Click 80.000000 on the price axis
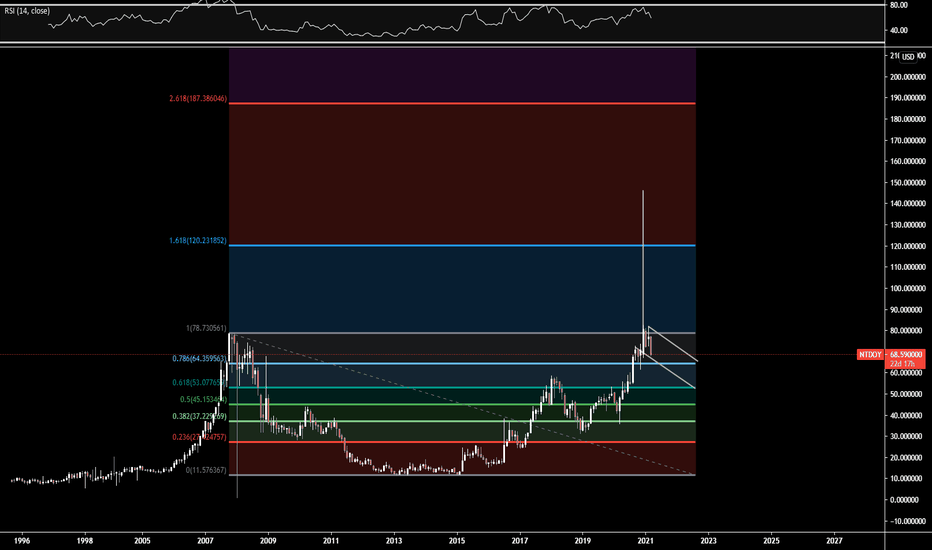Image resolution: width=932 pixels, height=550 pixels. coord(908,331)
